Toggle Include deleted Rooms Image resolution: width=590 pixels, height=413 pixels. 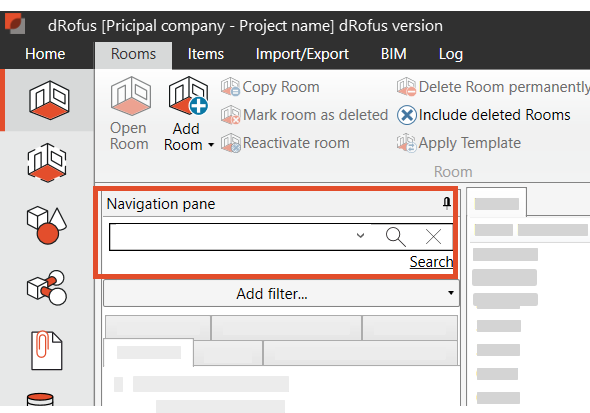coord(484,115)
